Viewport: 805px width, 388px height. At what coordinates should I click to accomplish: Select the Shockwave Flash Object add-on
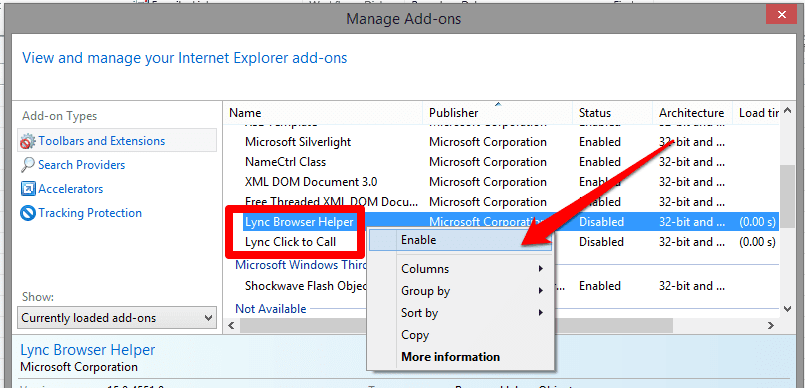coord(305,286)
